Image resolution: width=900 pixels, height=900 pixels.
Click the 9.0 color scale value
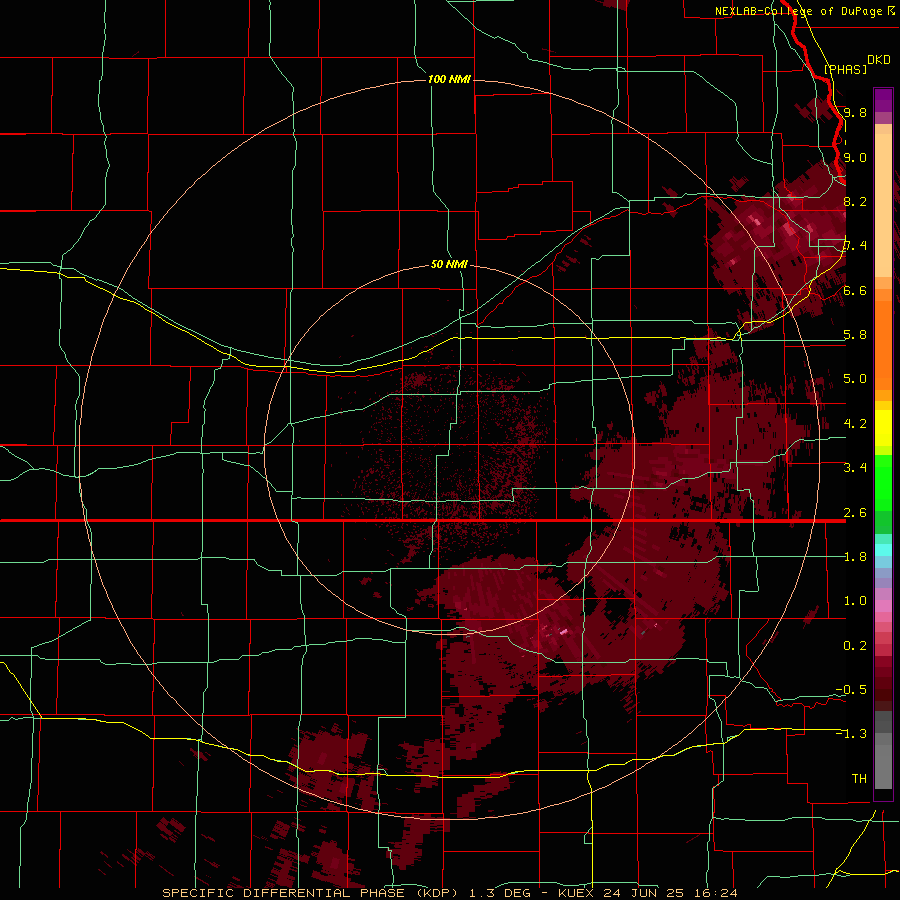(855, 157)
